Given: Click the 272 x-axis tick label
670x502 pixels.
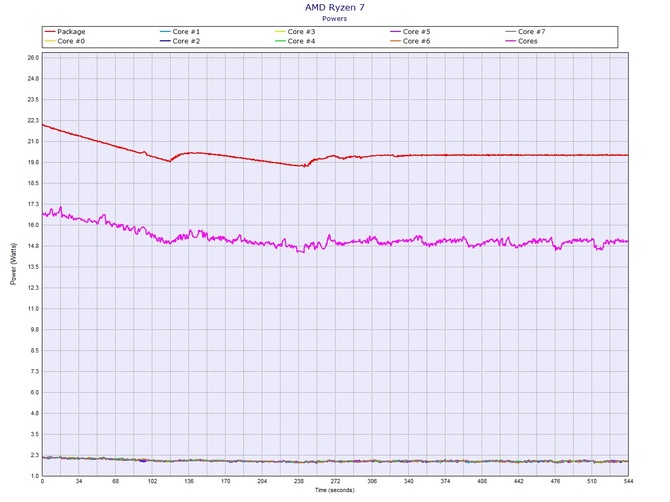Looking at the screenshot, I should (335, 481).
